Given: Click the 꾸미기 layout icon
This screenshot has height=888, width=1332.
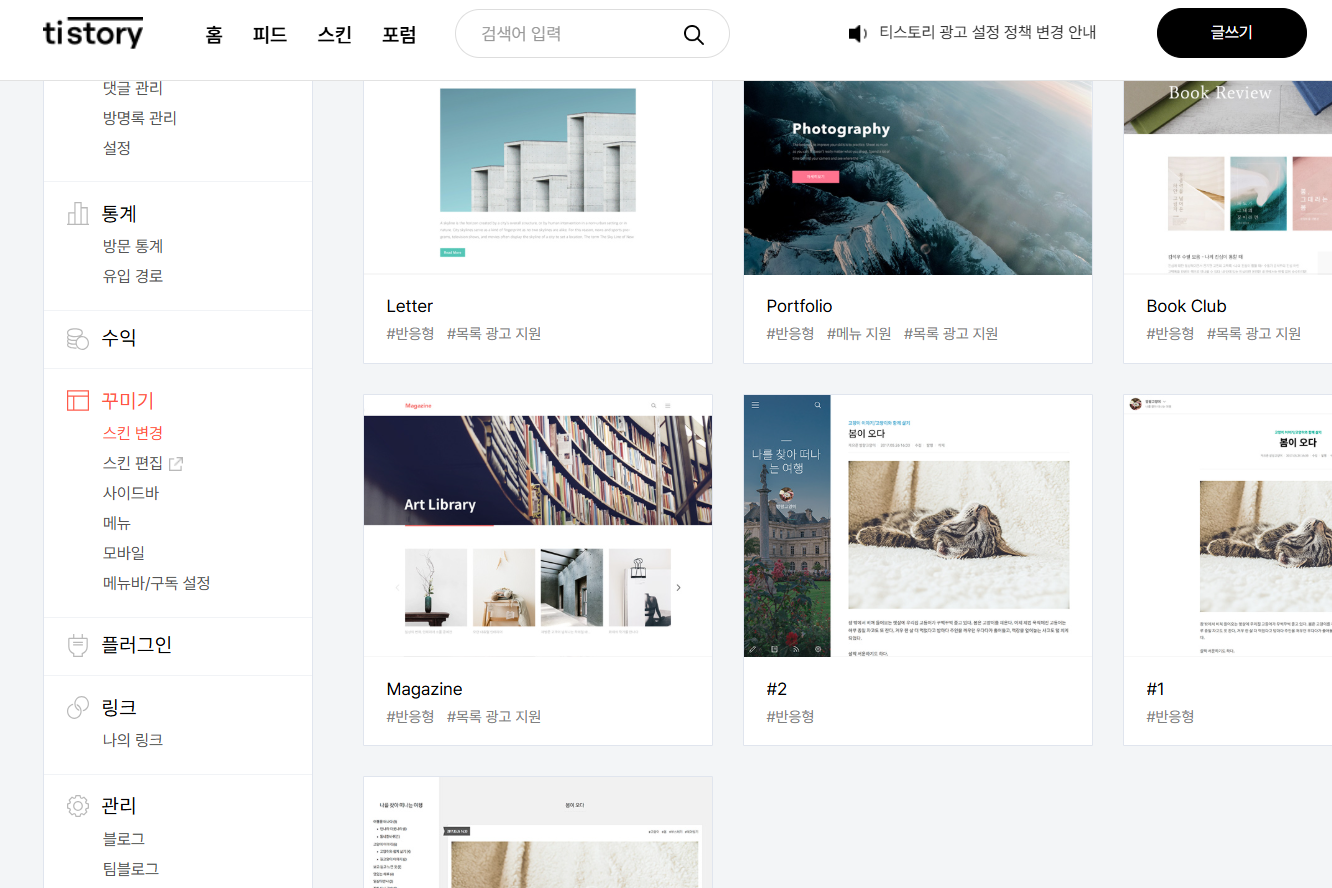Looking at the screenshot, I should click(78, 401).
